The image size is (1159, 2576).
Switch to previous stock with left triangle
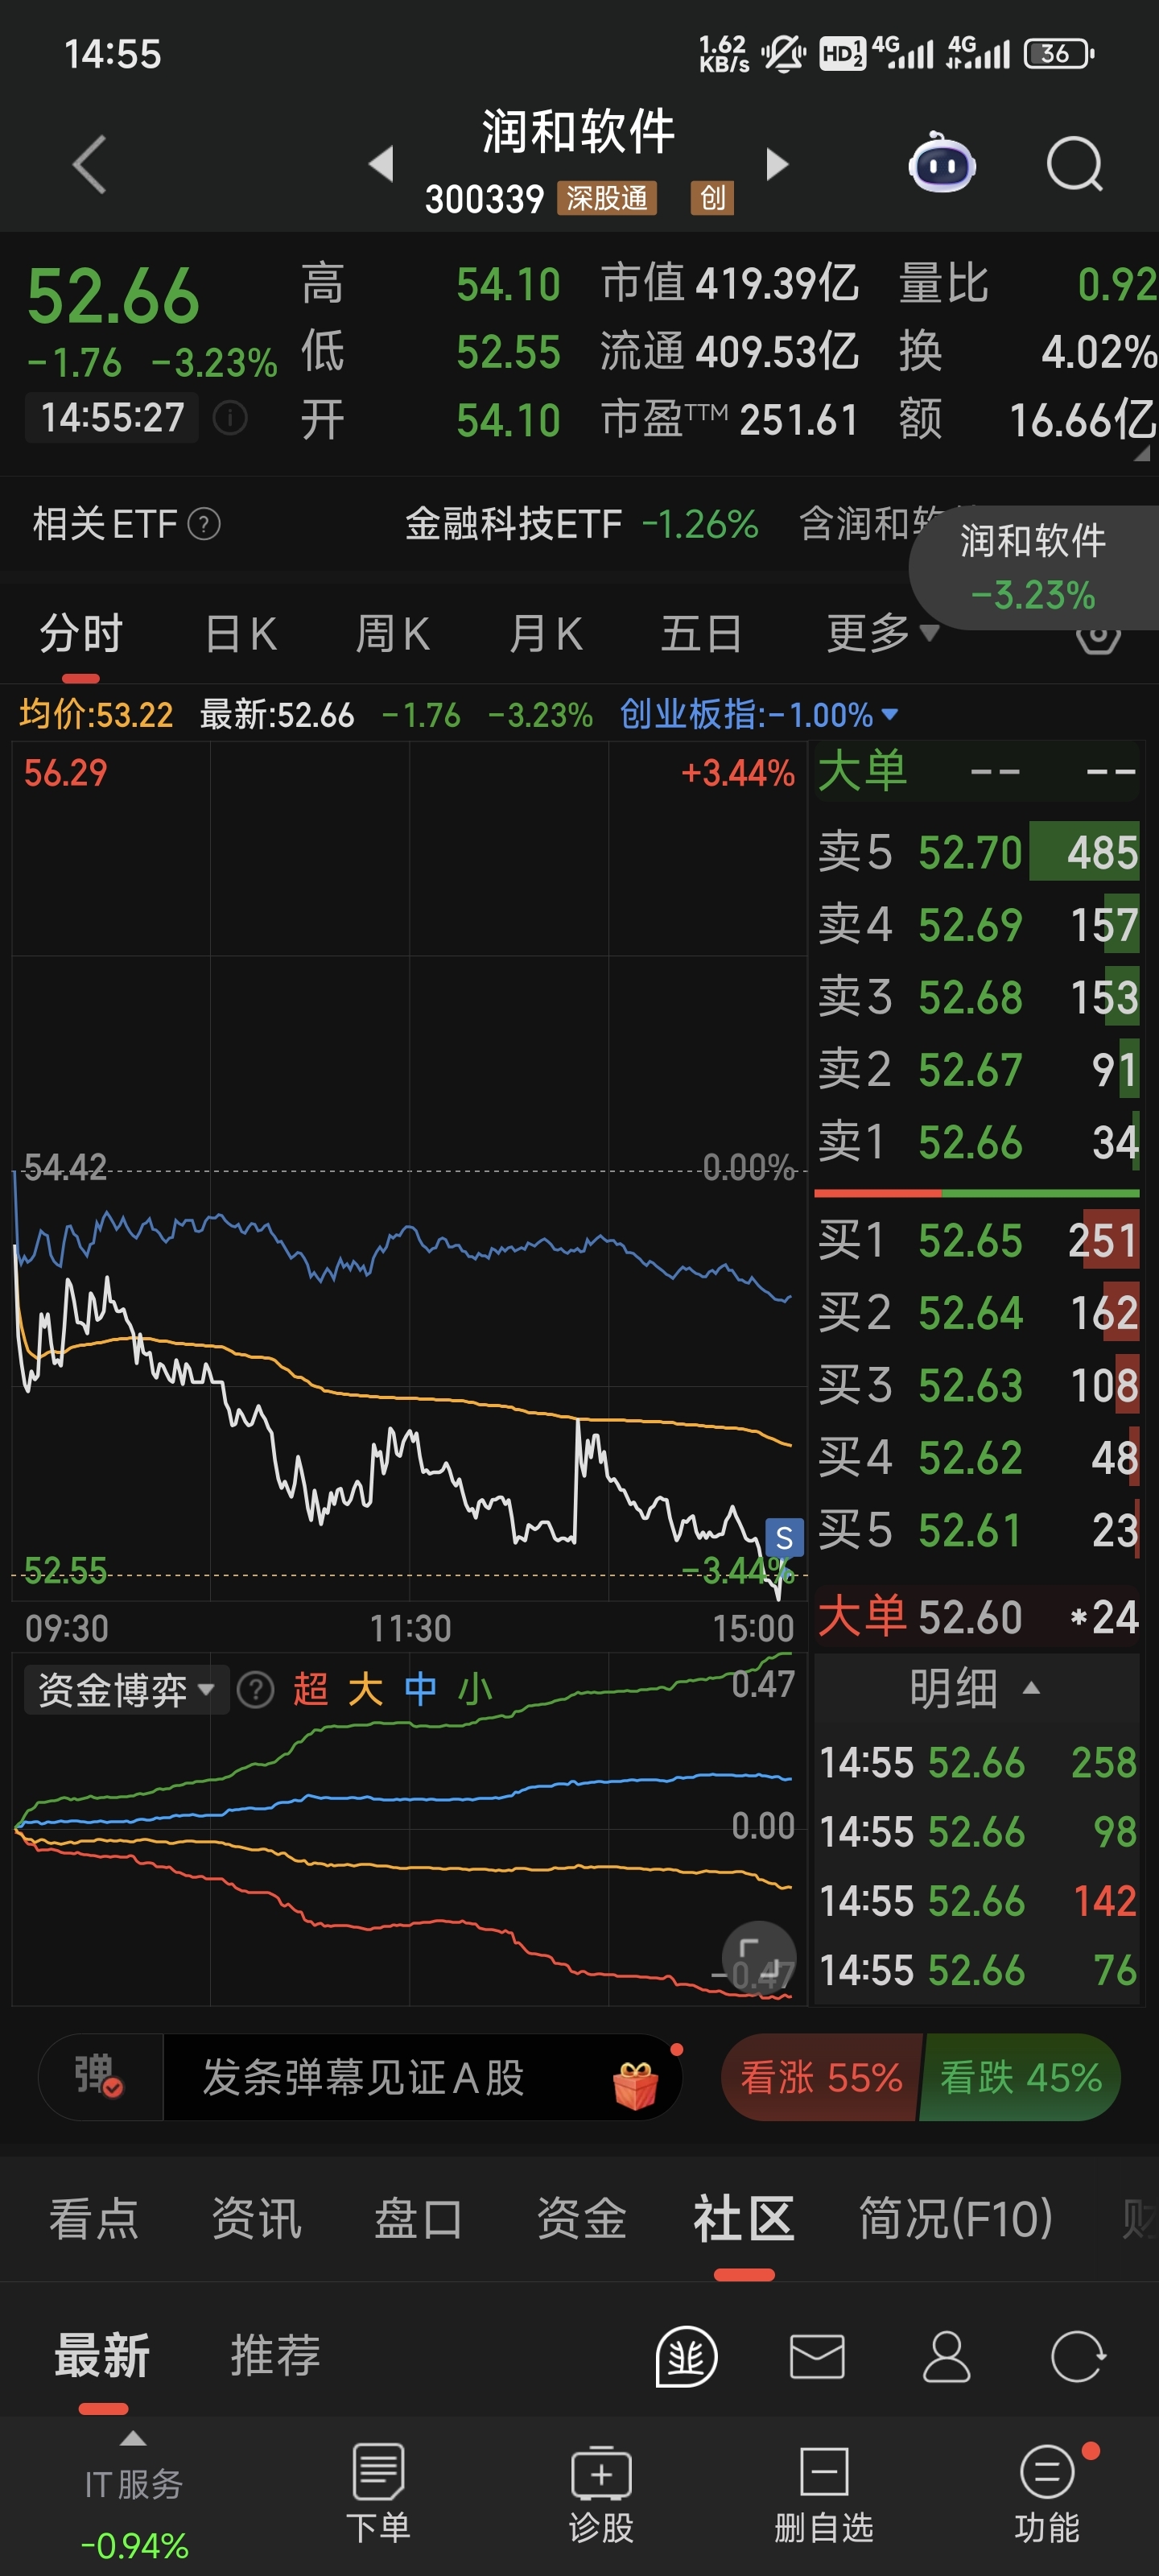pyautogui.click(x=381, y=164)
